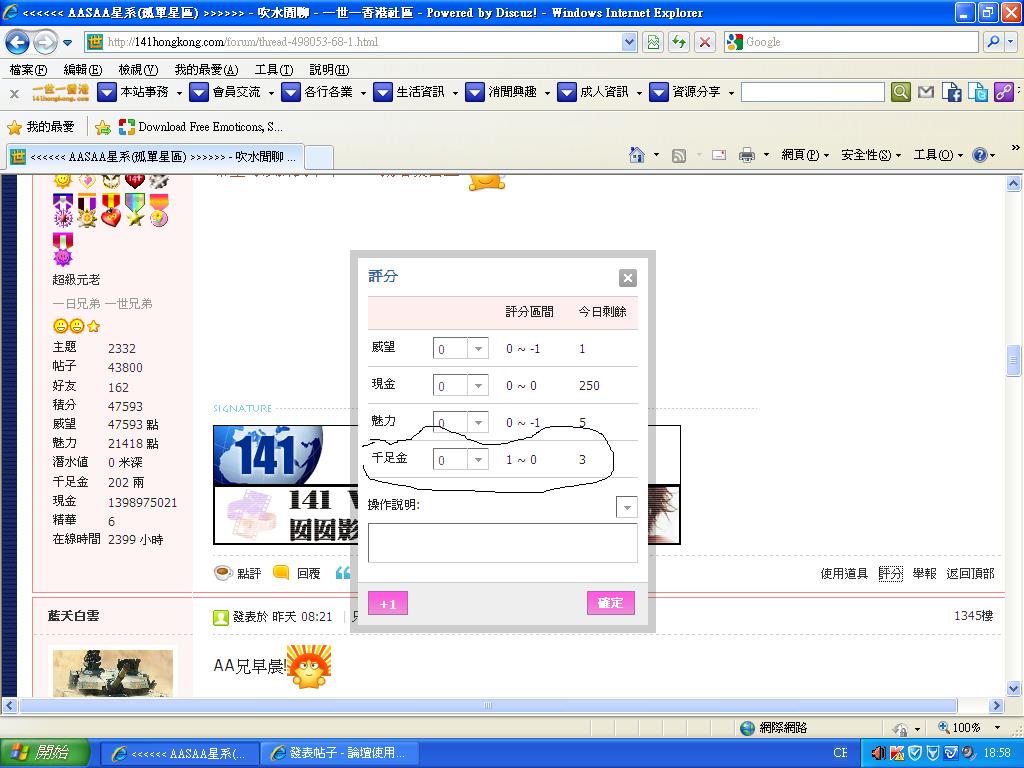Viewport: 1024px width, 768px height.
Task: Click the printer icon in command bar
Action: tap(746, 155)
